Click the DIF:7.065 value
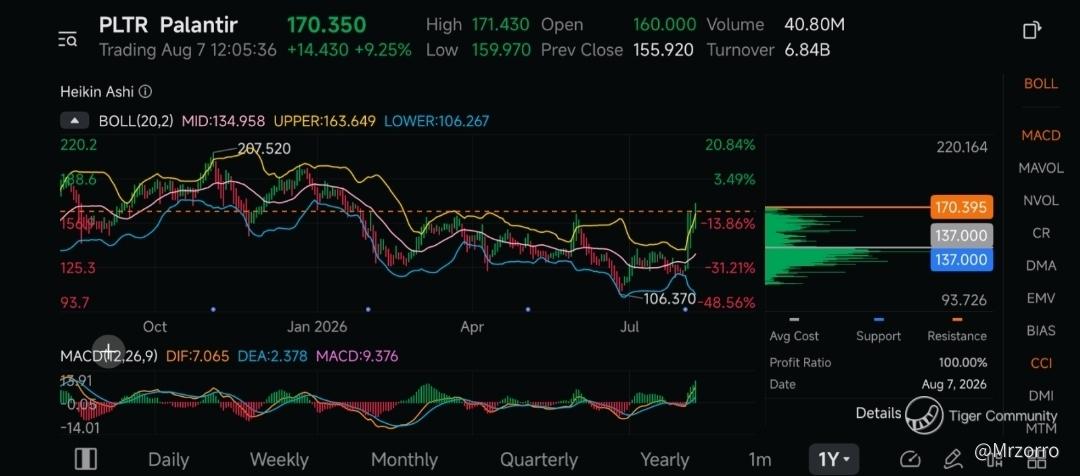 pyautogui.click(x=197, y=356)
